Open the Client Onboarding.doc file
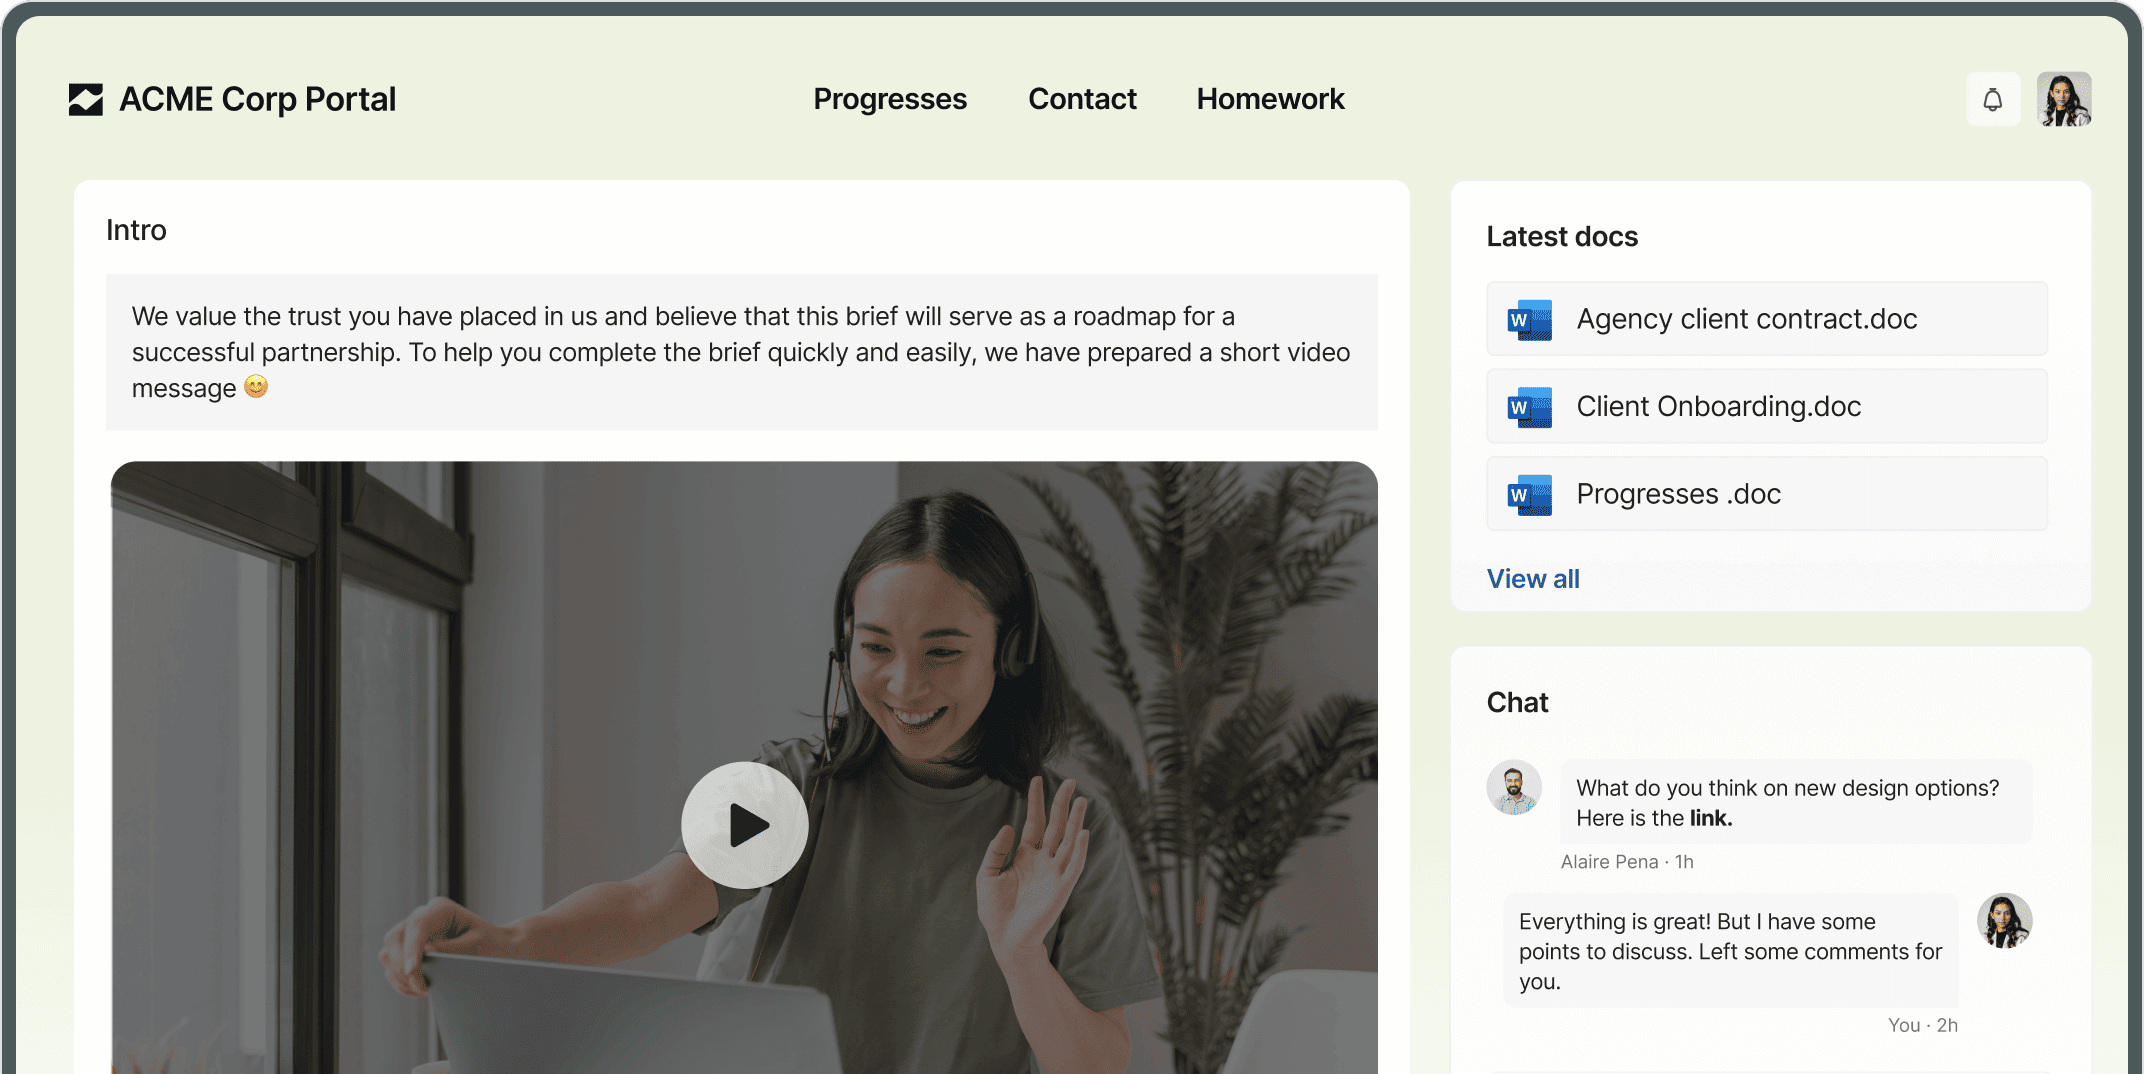The height and width of the screenshot is (1074, 2144). pos(1718,406)
